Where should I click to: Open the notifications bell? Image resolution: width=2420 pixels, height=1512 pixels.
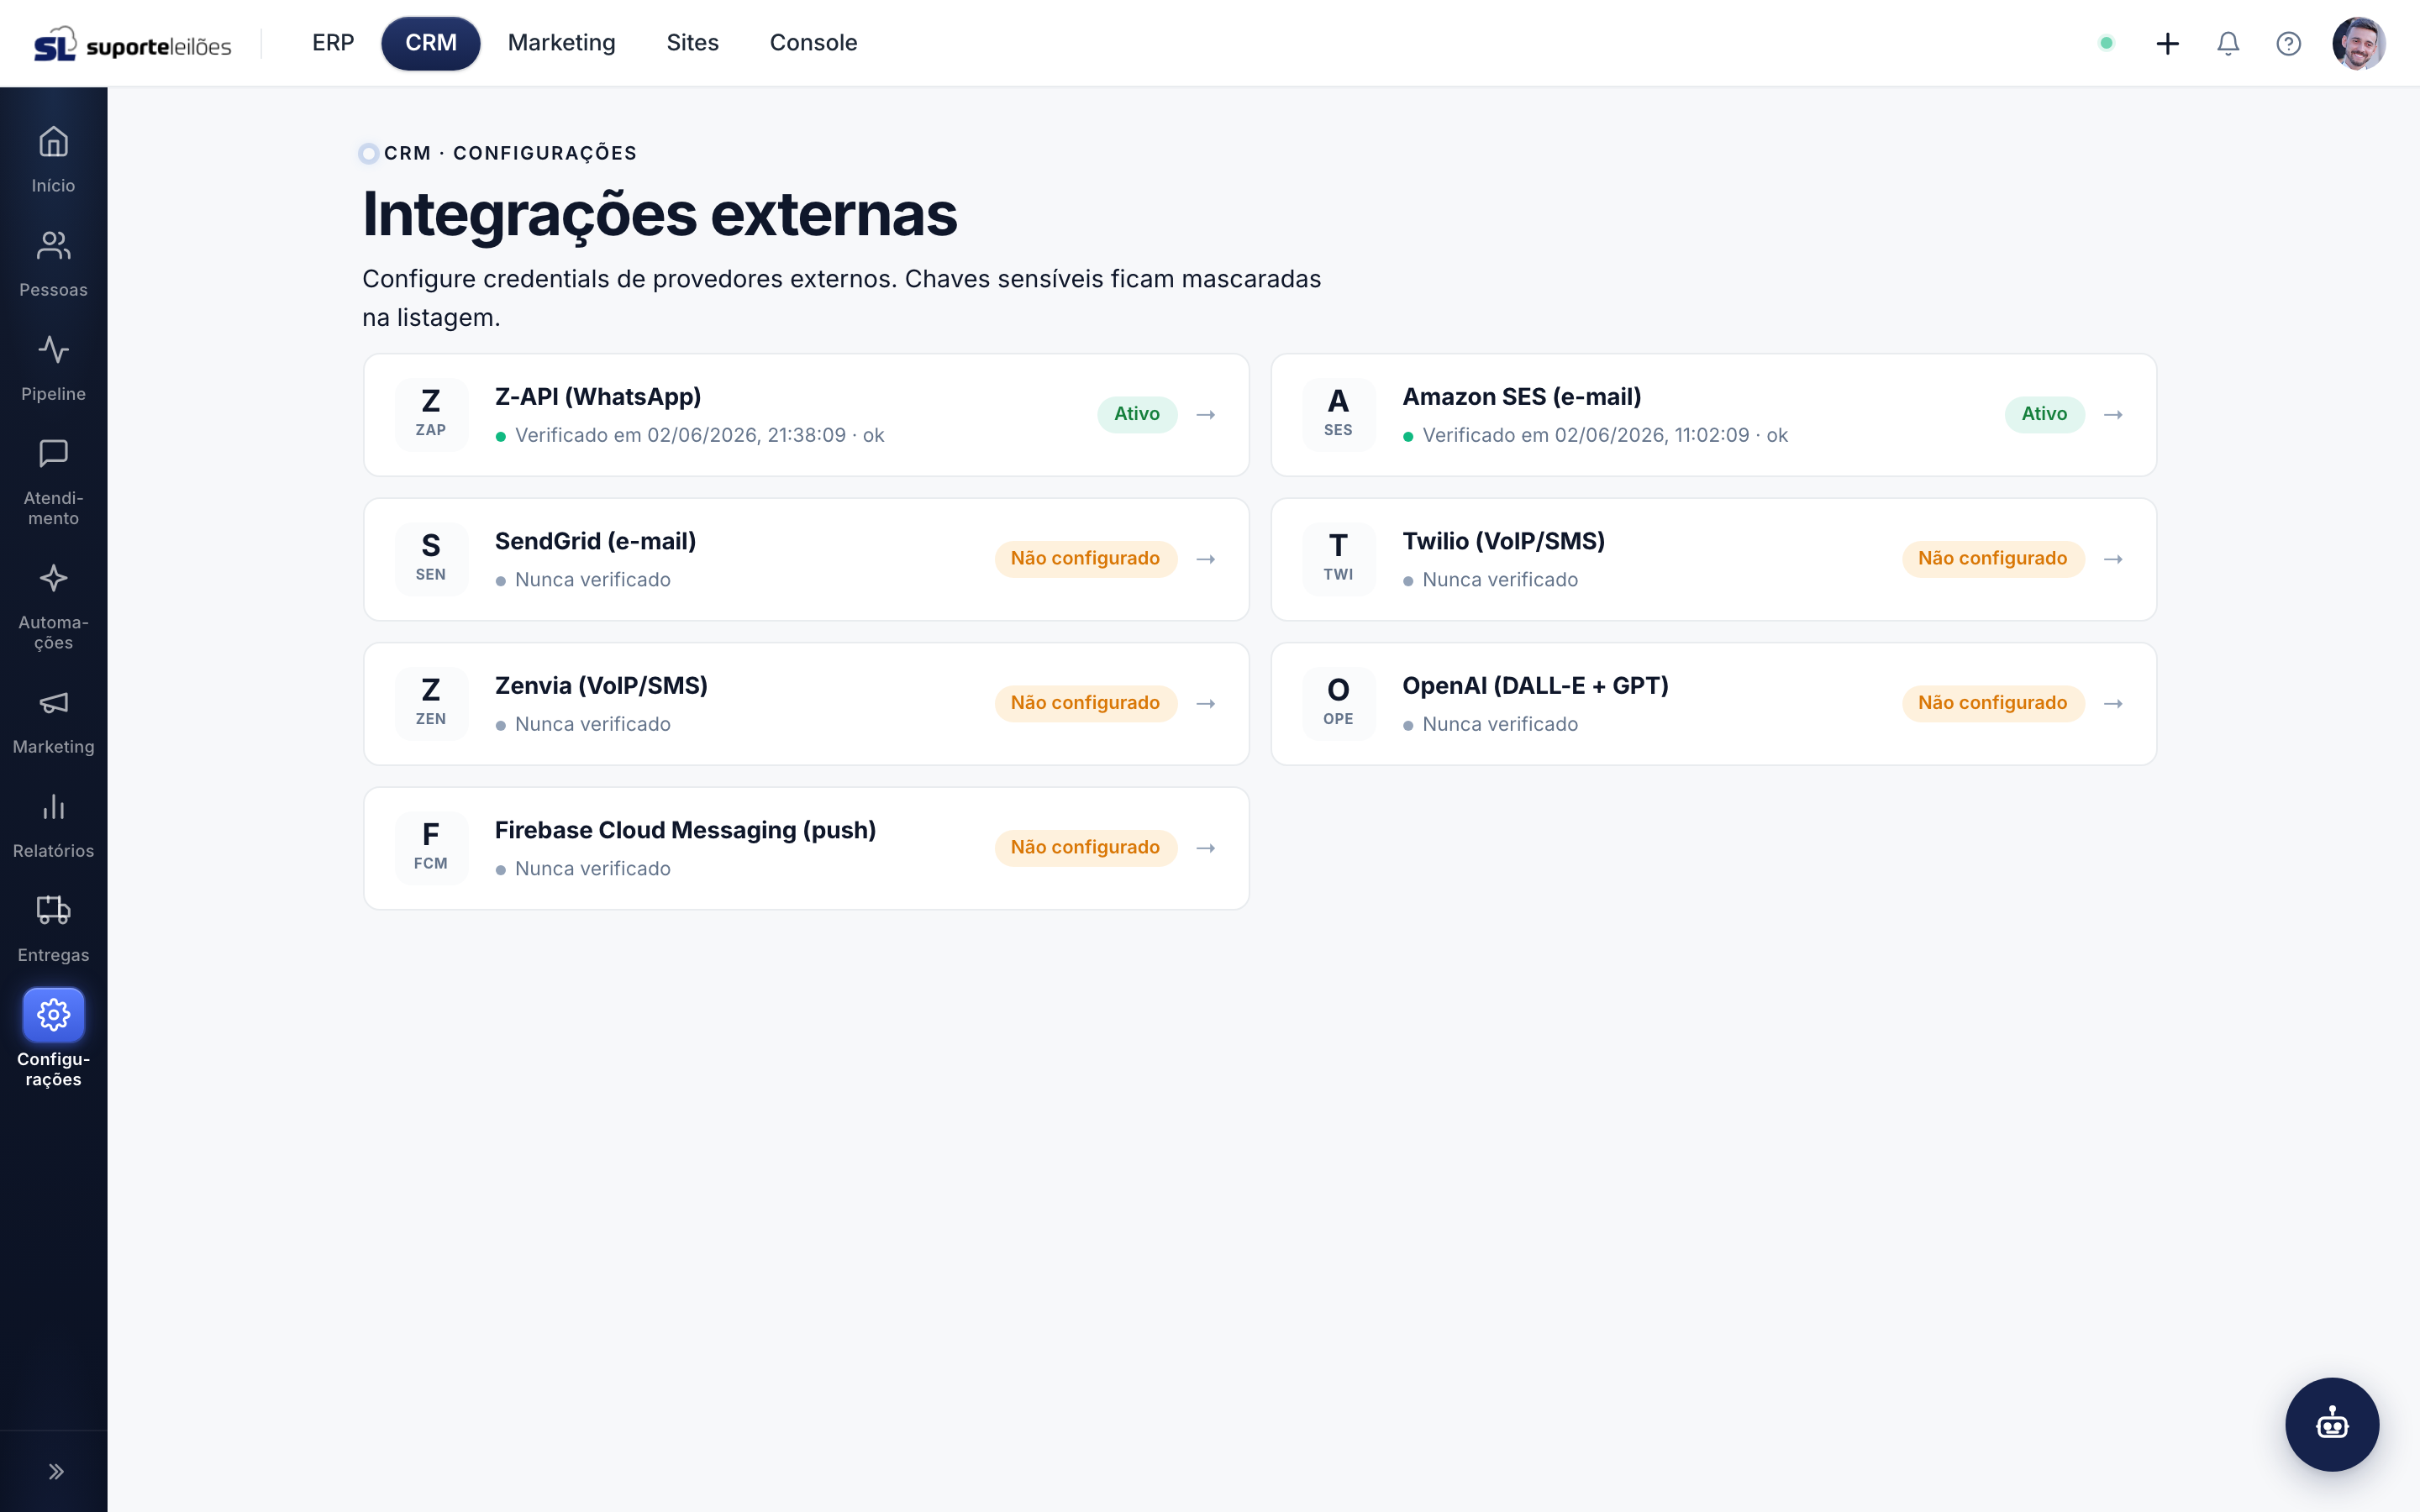pyautogui.click(x=2228, y=43)
